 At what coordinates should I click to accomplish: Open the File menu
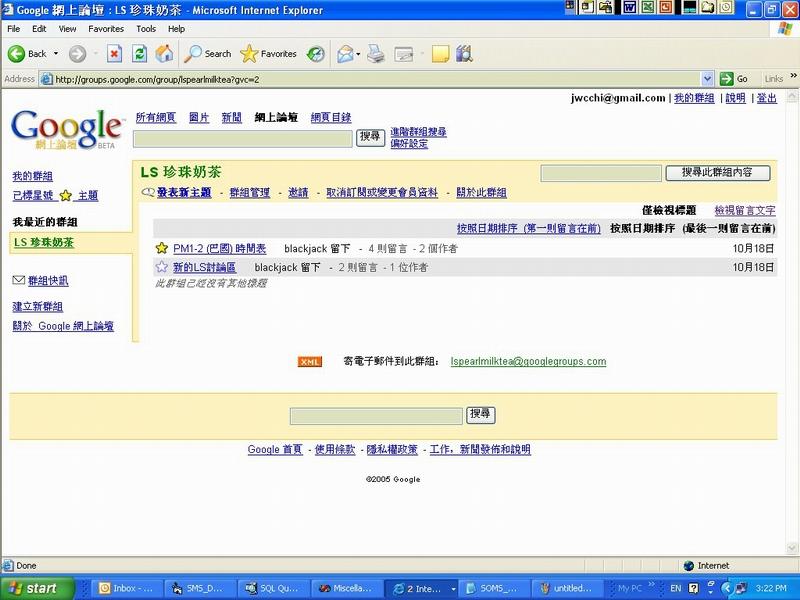14,29
